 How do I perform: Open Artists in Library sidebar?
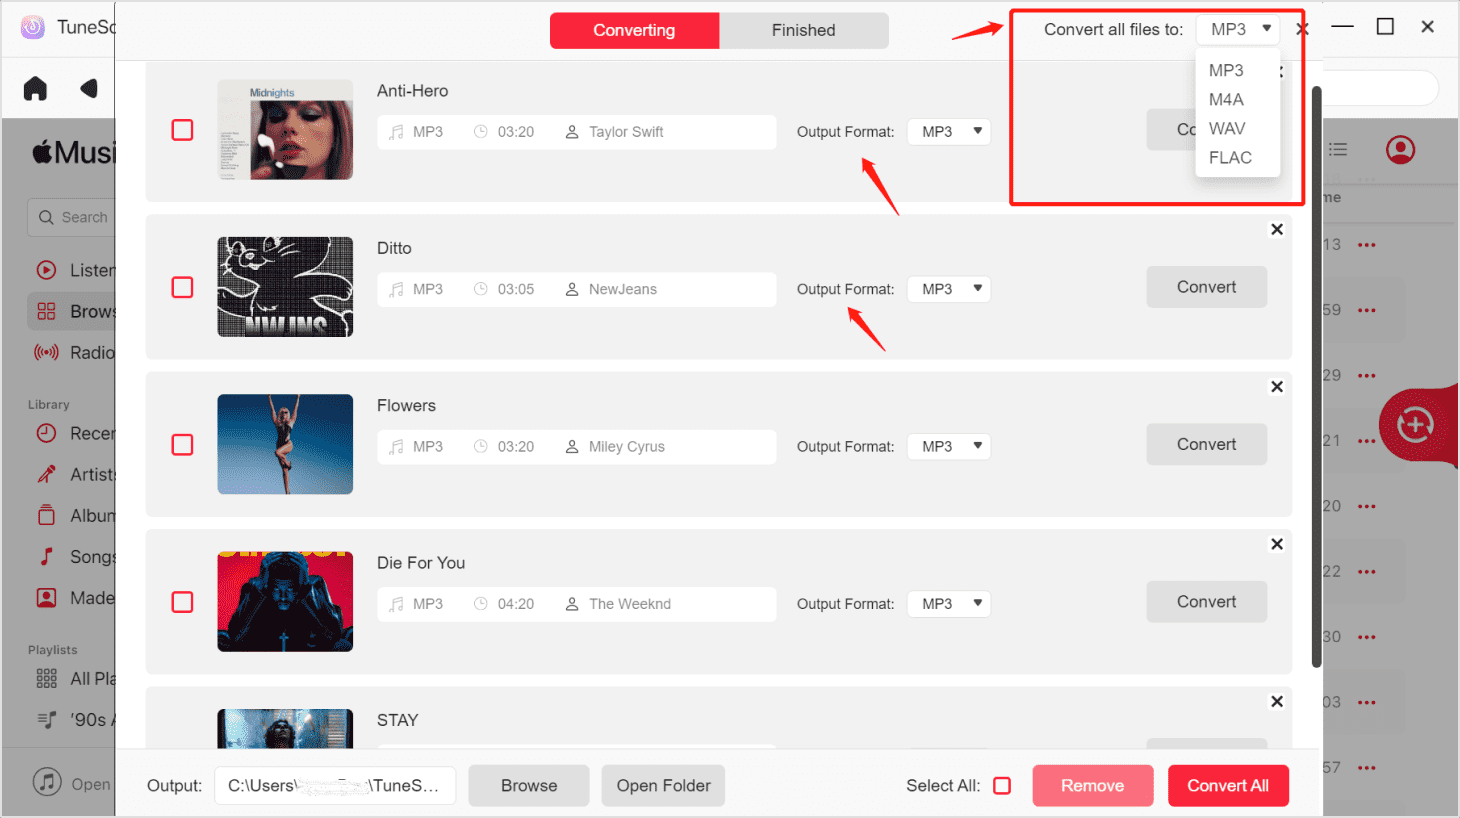(75, 474)
